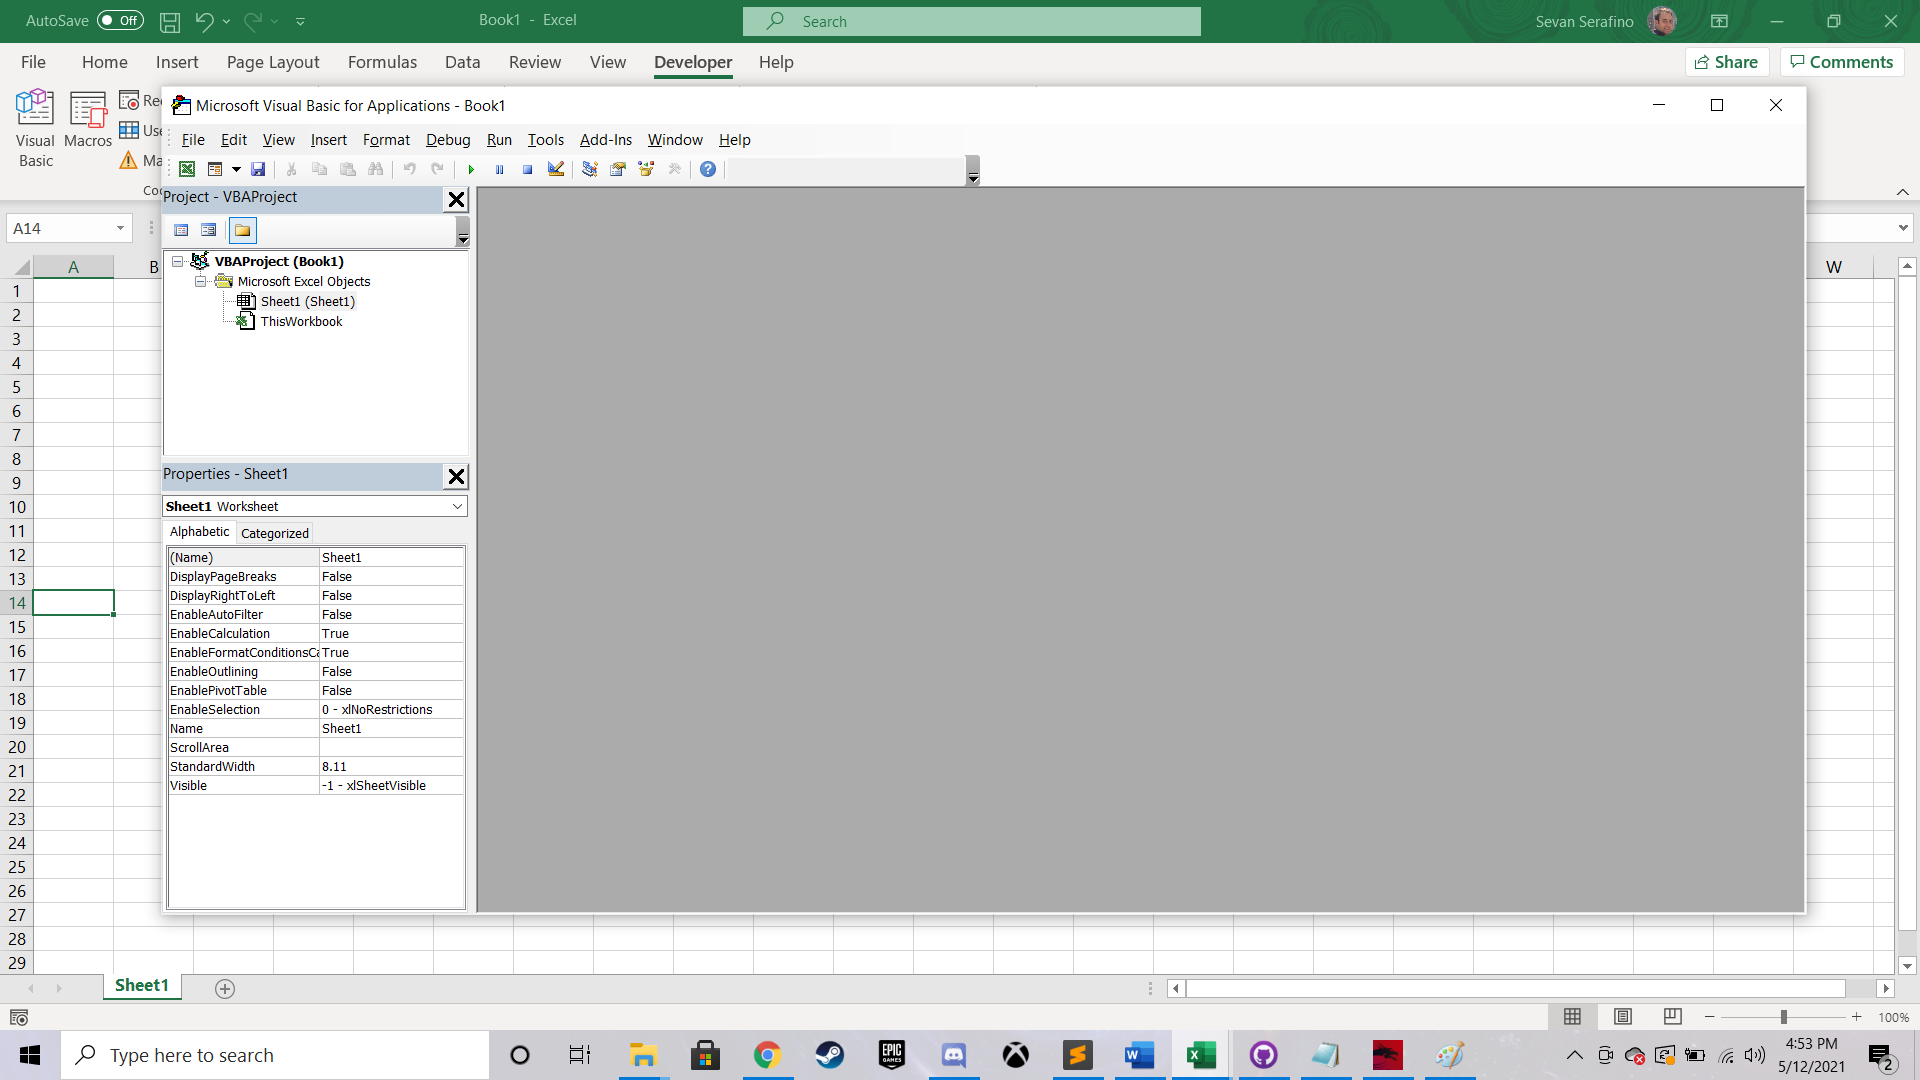This screenshot has width=1920, height=1080.
Task: Click Insert UserForm icon in VBA toolbar
Action: pos(214,169)
